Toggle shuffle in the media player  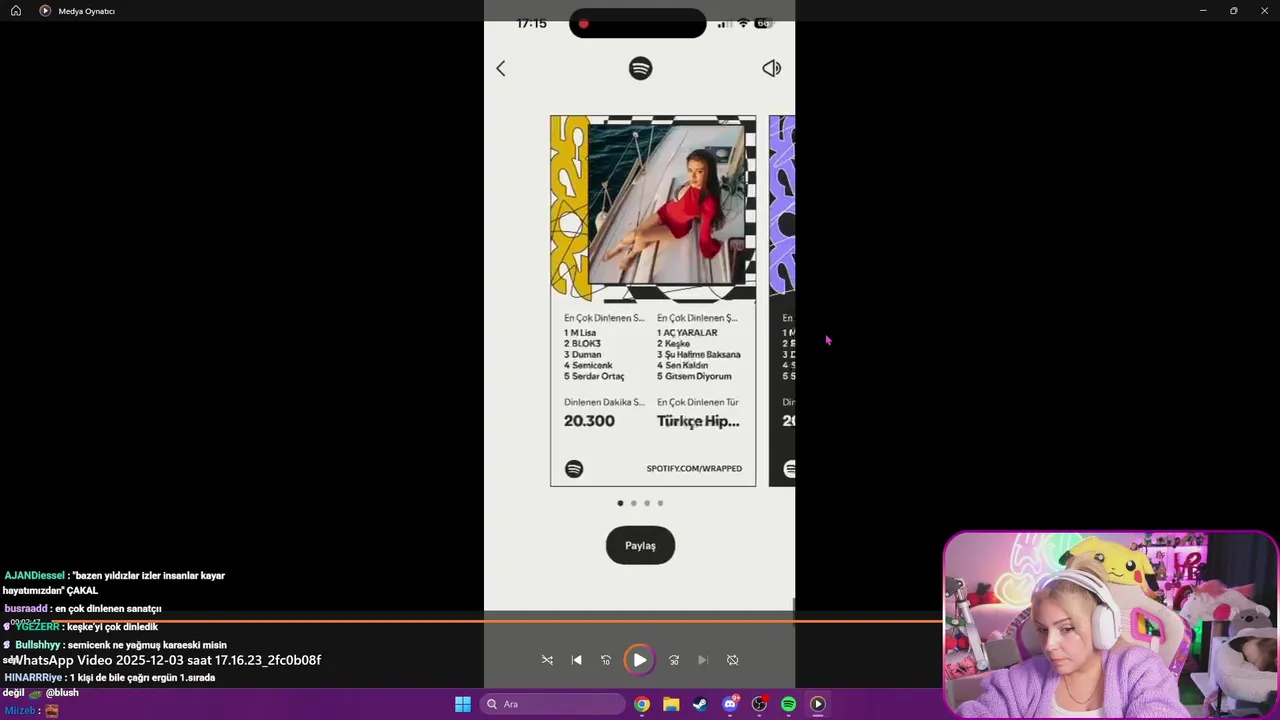coord(547,660)
